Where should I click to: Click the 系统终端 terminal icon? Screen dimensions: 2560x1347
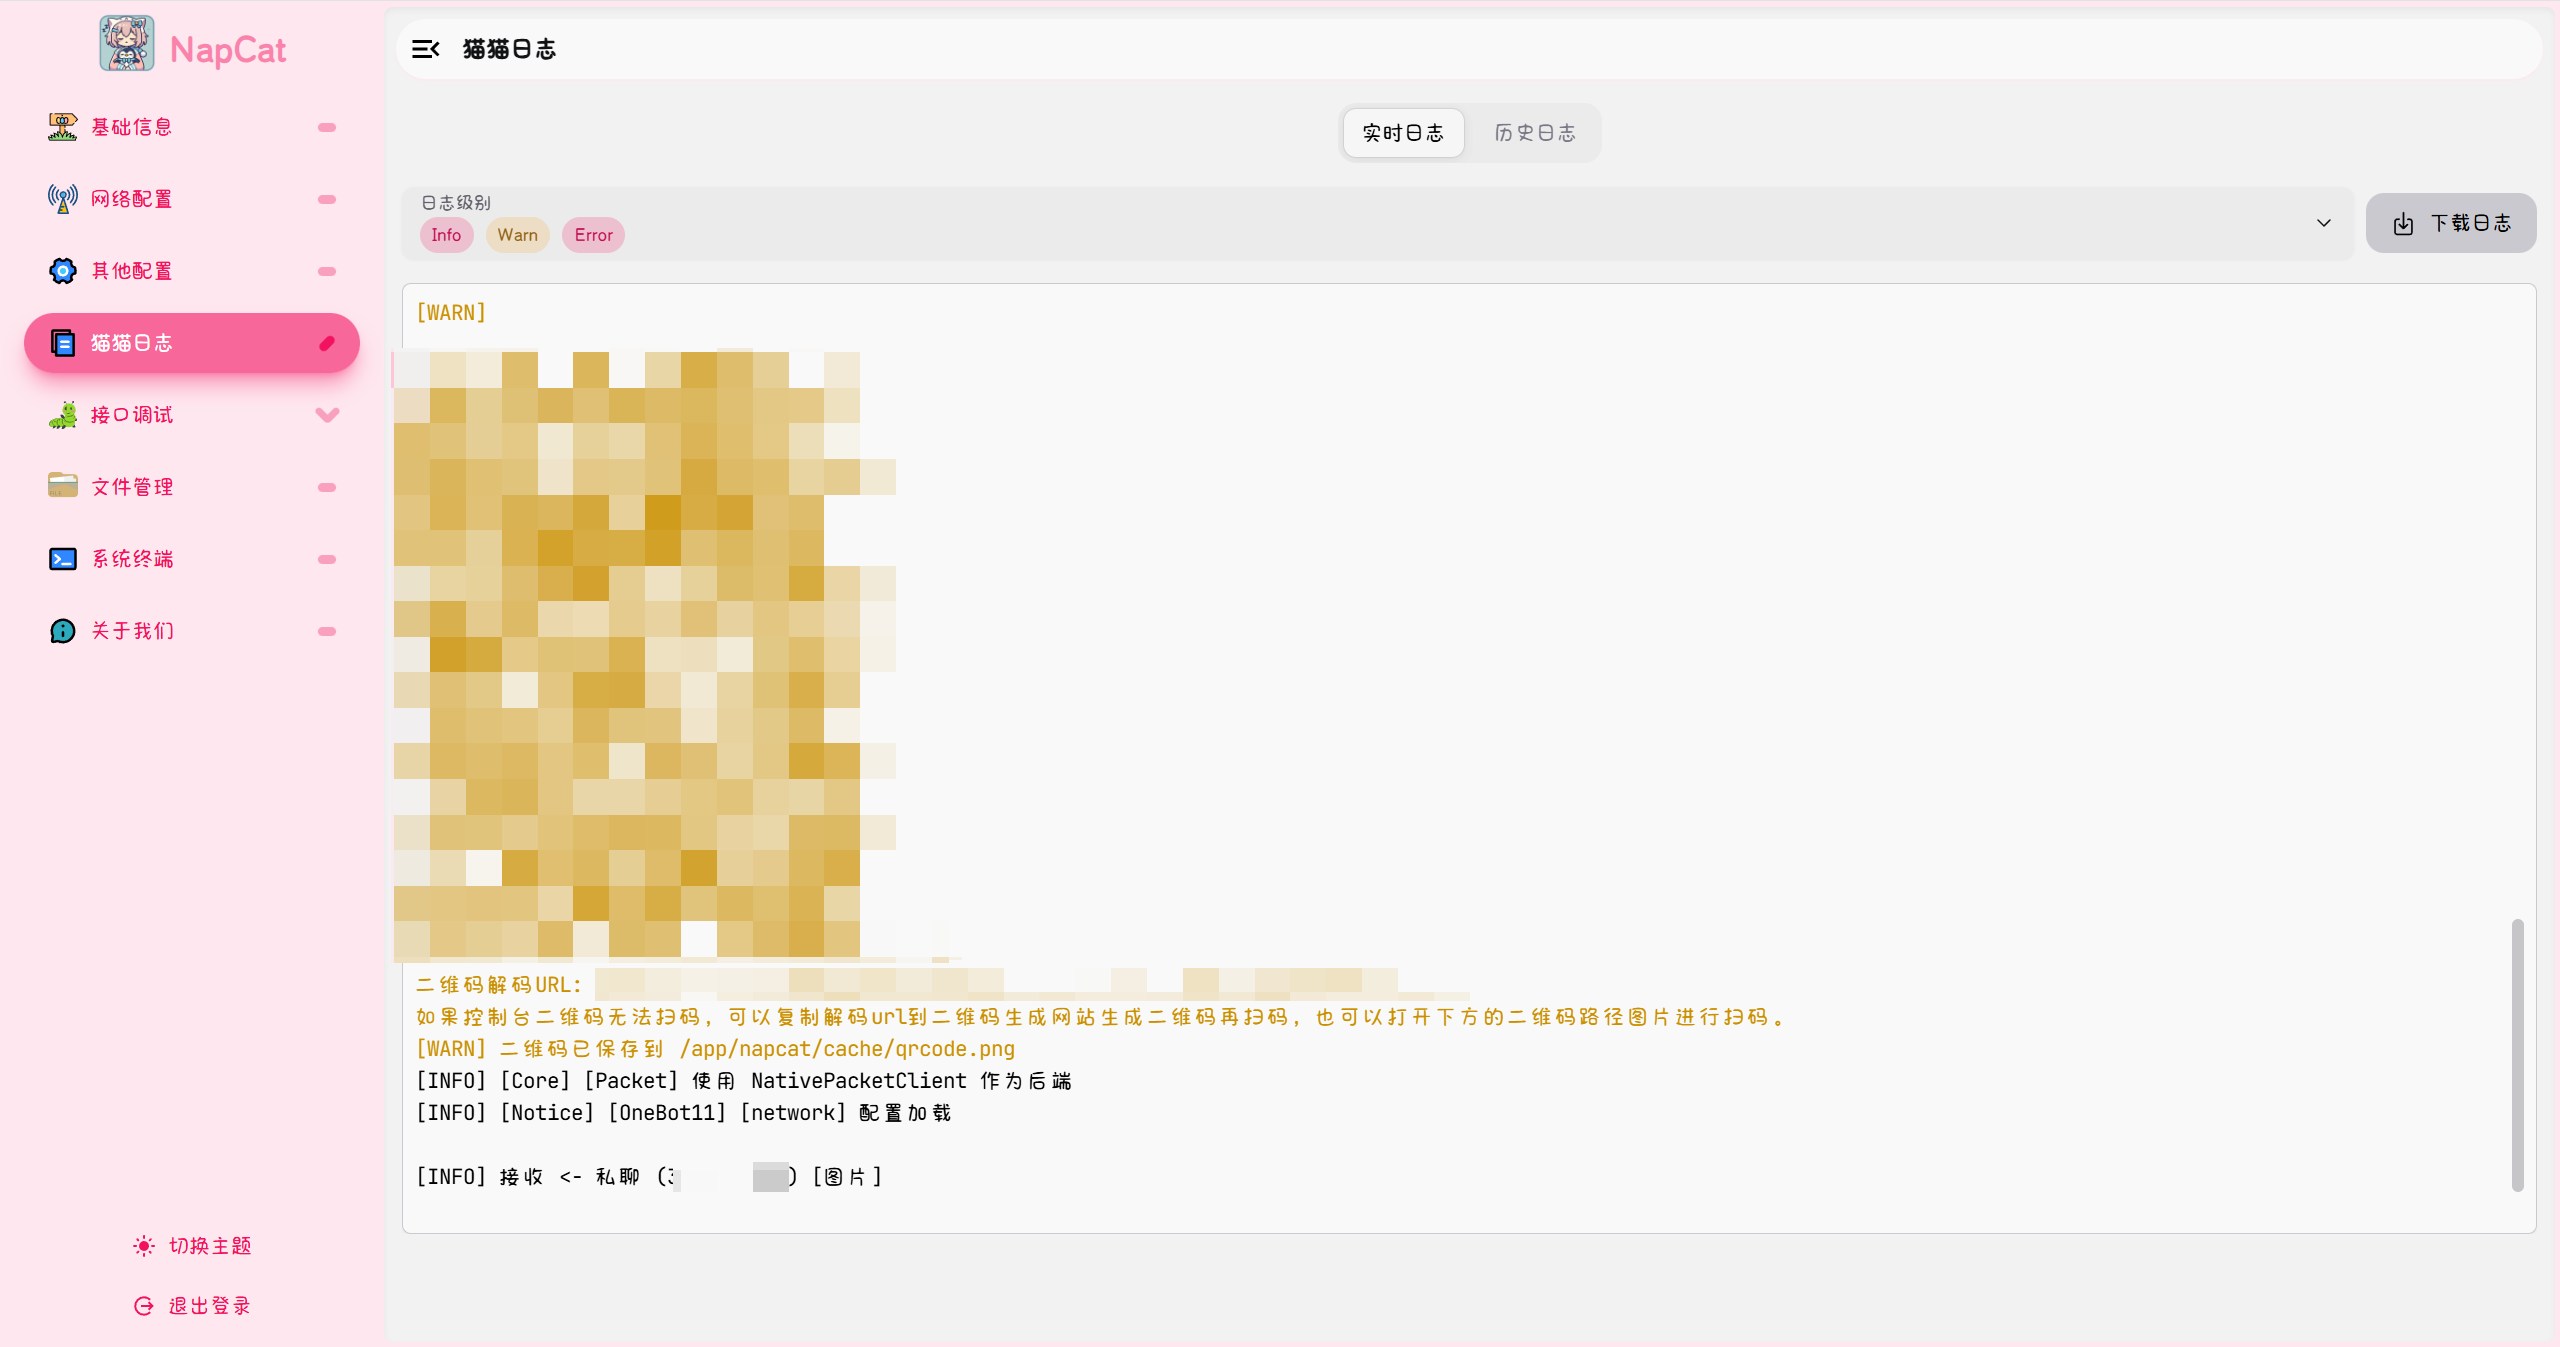62,559
